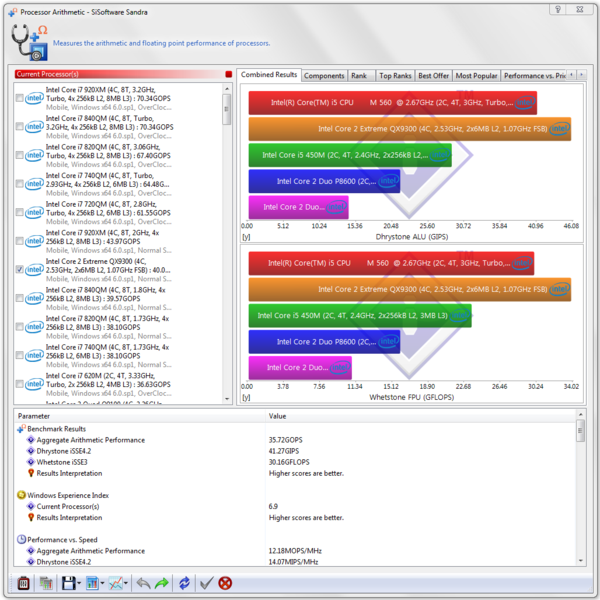Go back with the grey arrow icon
This screenshot has width=600, height=600.
pyautogui.click(x=143, y=583)
